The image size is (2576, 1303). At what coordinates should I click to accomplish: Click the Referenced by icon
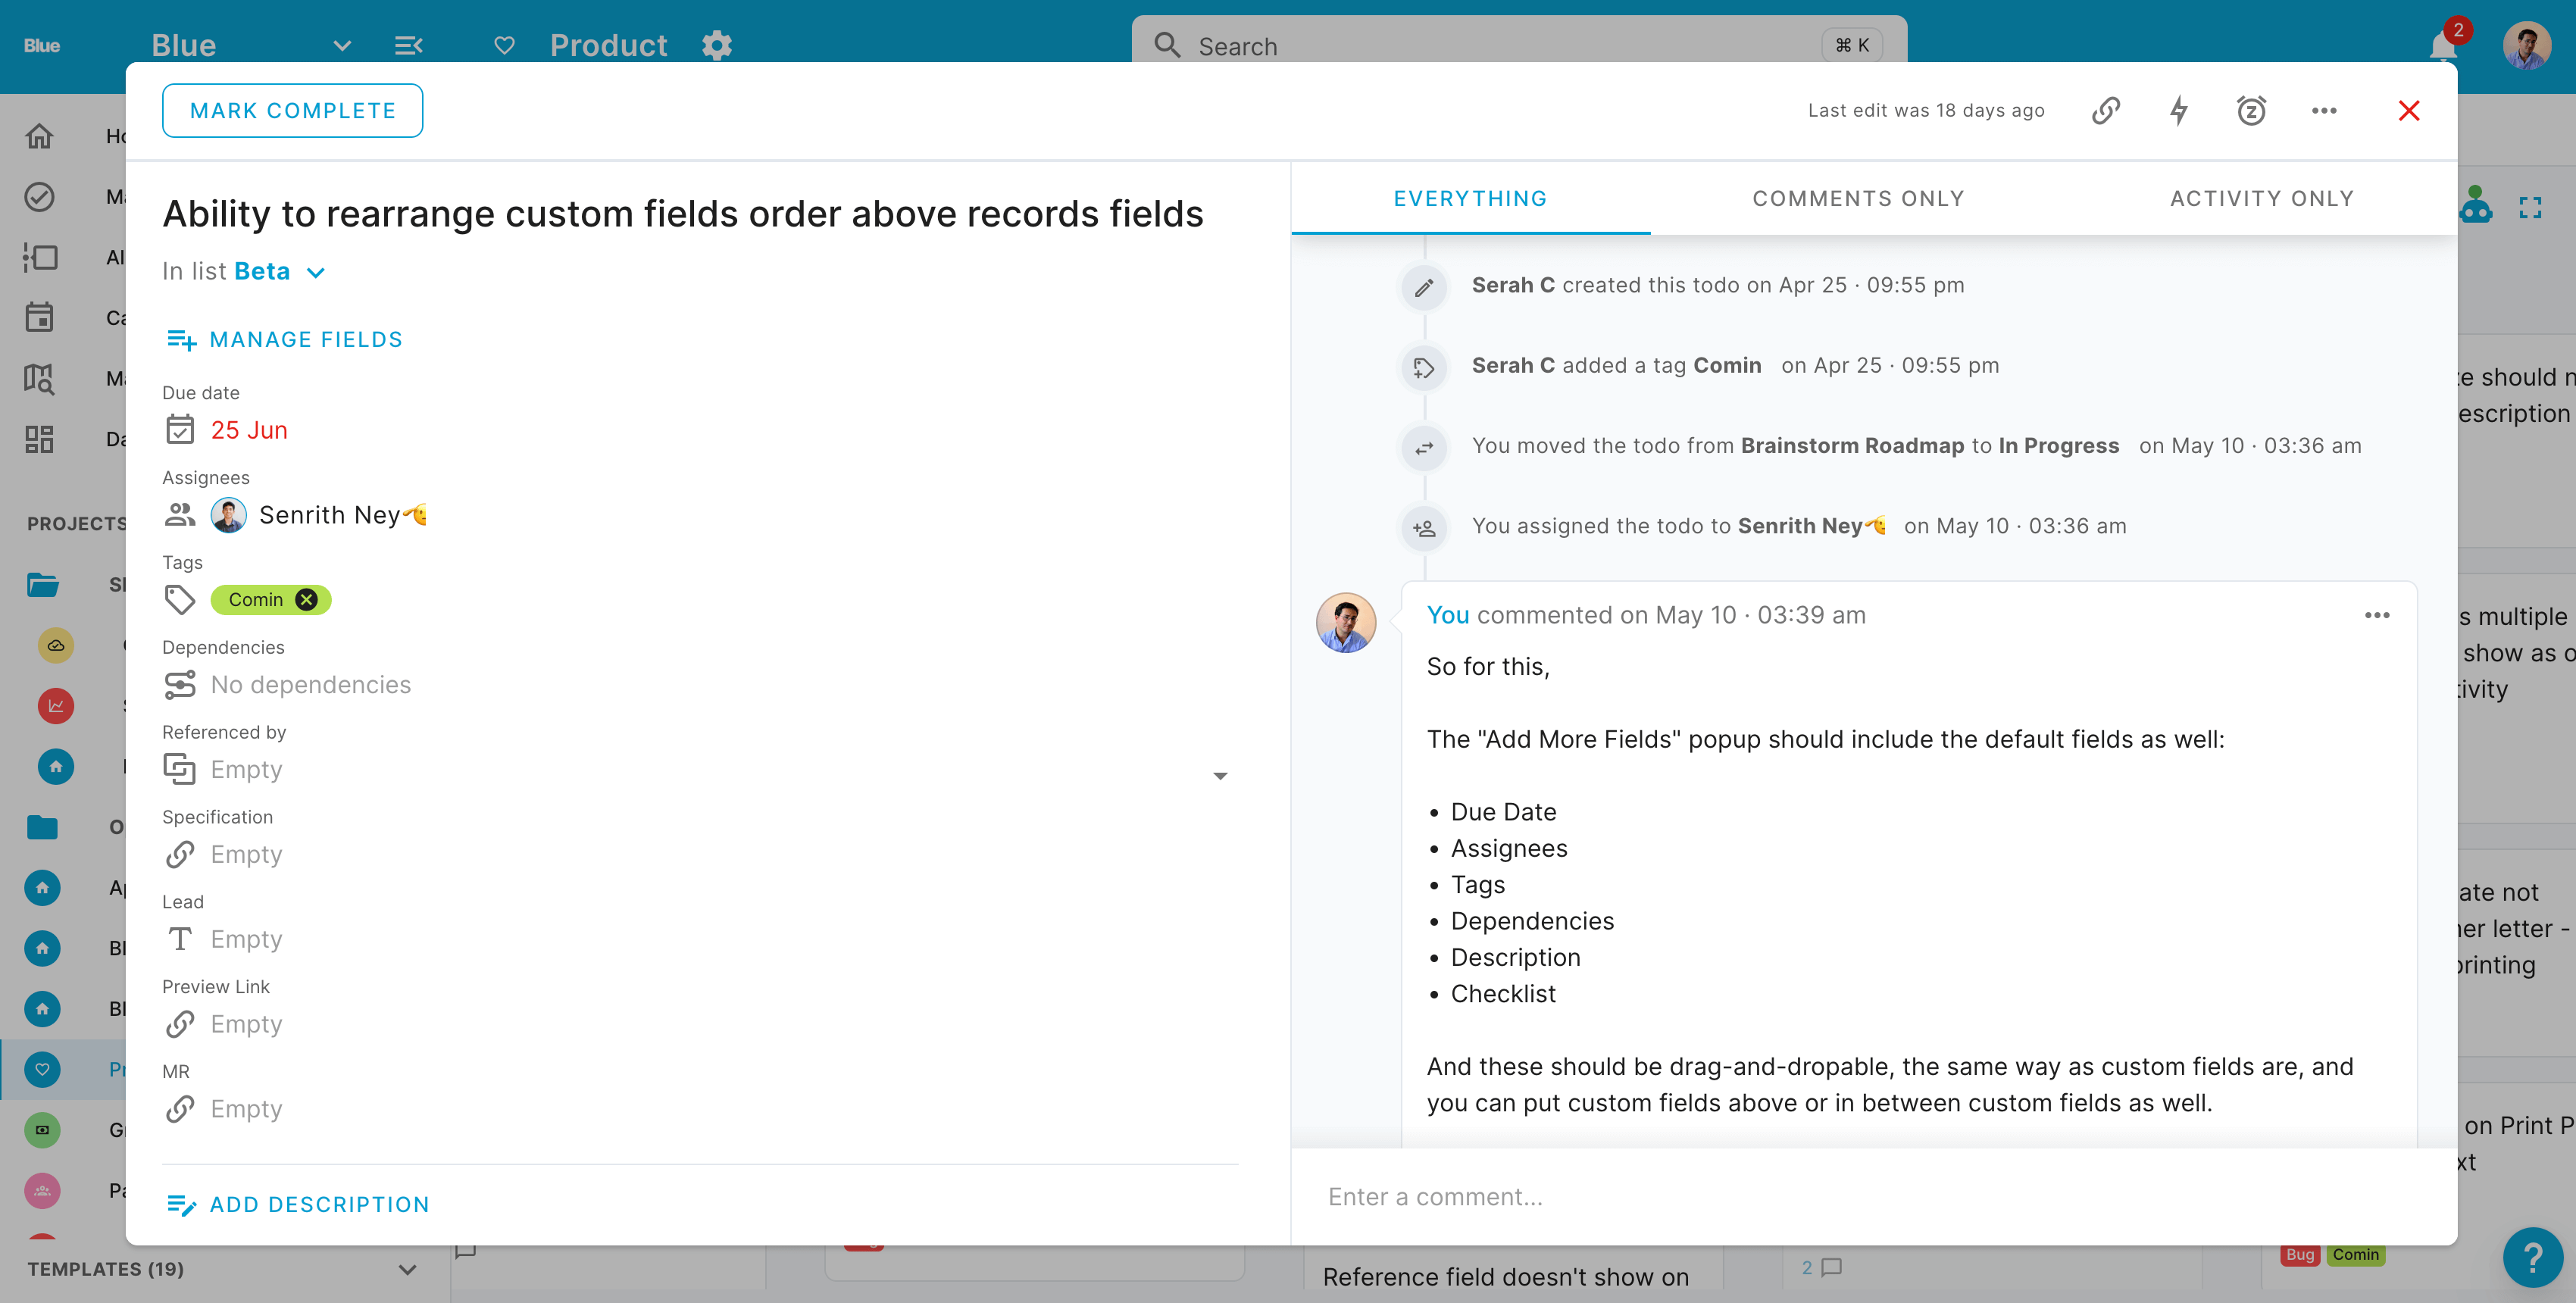[x=180, y=769]
